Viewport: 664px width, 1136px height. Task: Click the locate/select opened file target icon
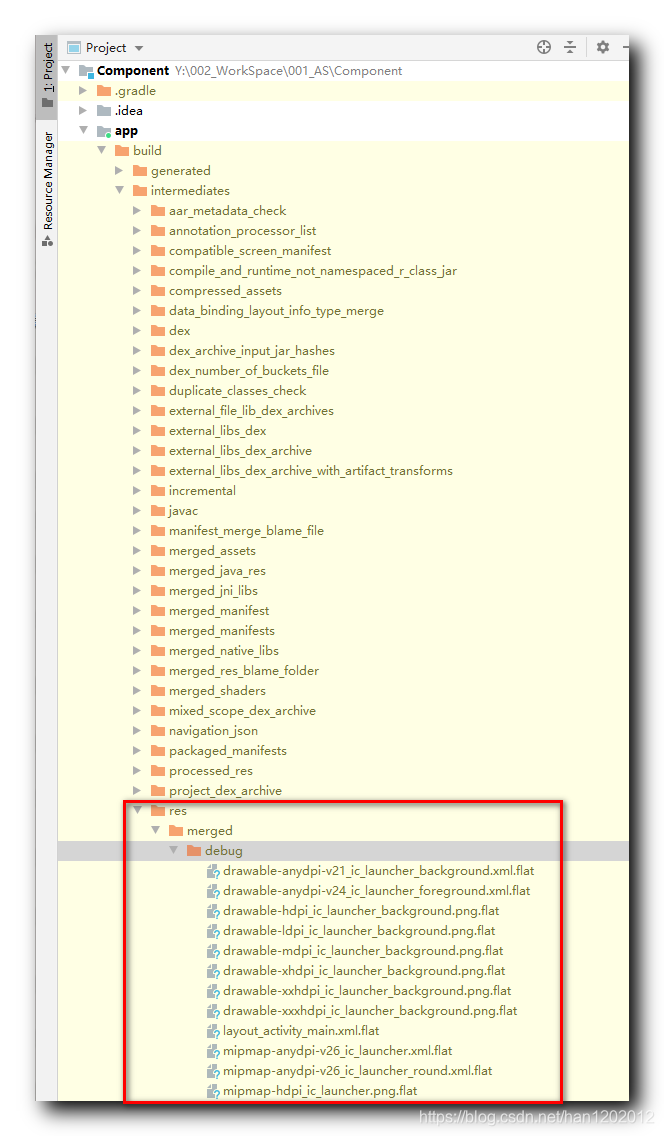coord(544,48)
